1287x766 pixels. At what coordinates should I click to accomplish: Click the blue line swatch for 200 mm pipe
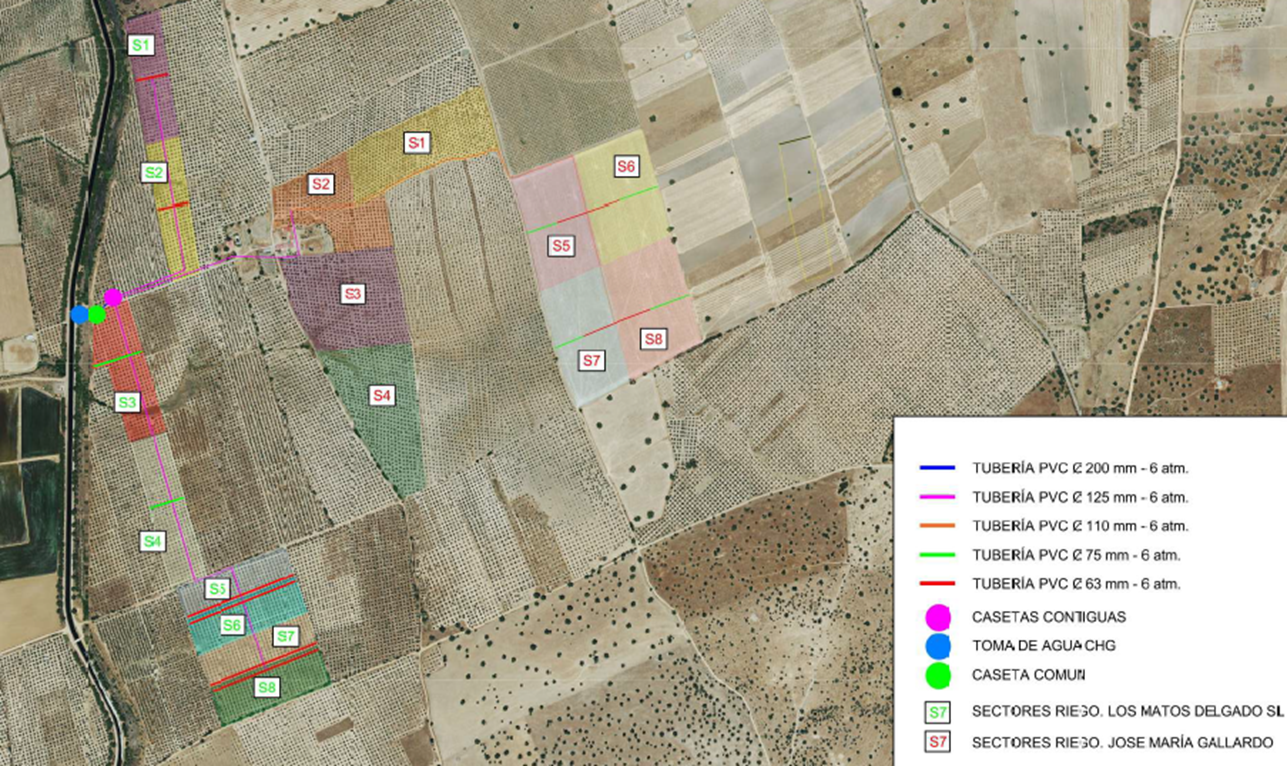pyautogui.click(x=939, y=468)
